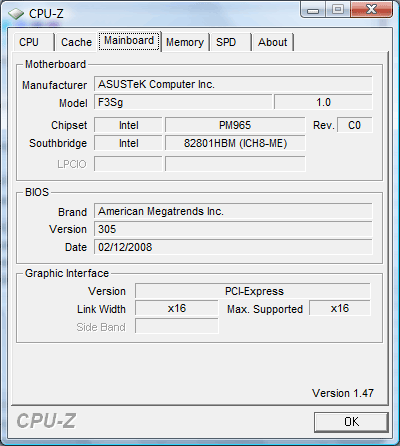Switch to the CPU tab
Screen dimensions: 400x446
(x=33, y=42)
